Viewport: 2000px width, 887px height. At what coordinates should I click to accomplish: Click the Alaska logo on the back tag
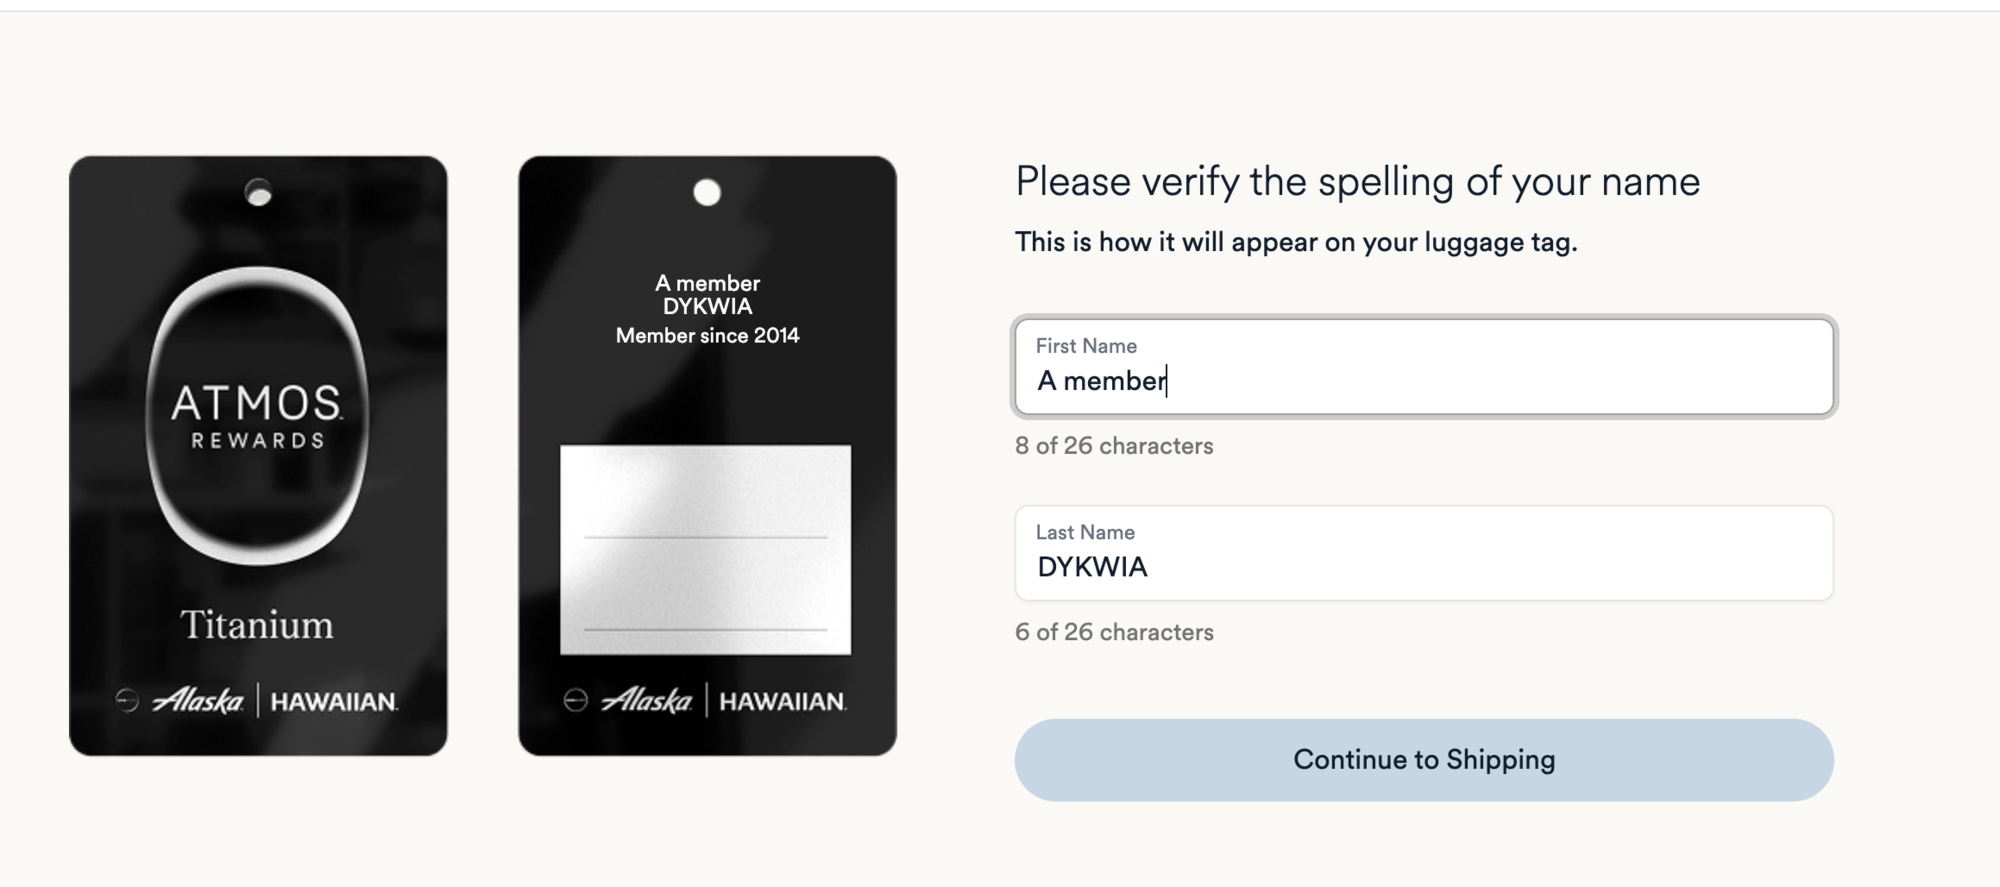[647, 701]
